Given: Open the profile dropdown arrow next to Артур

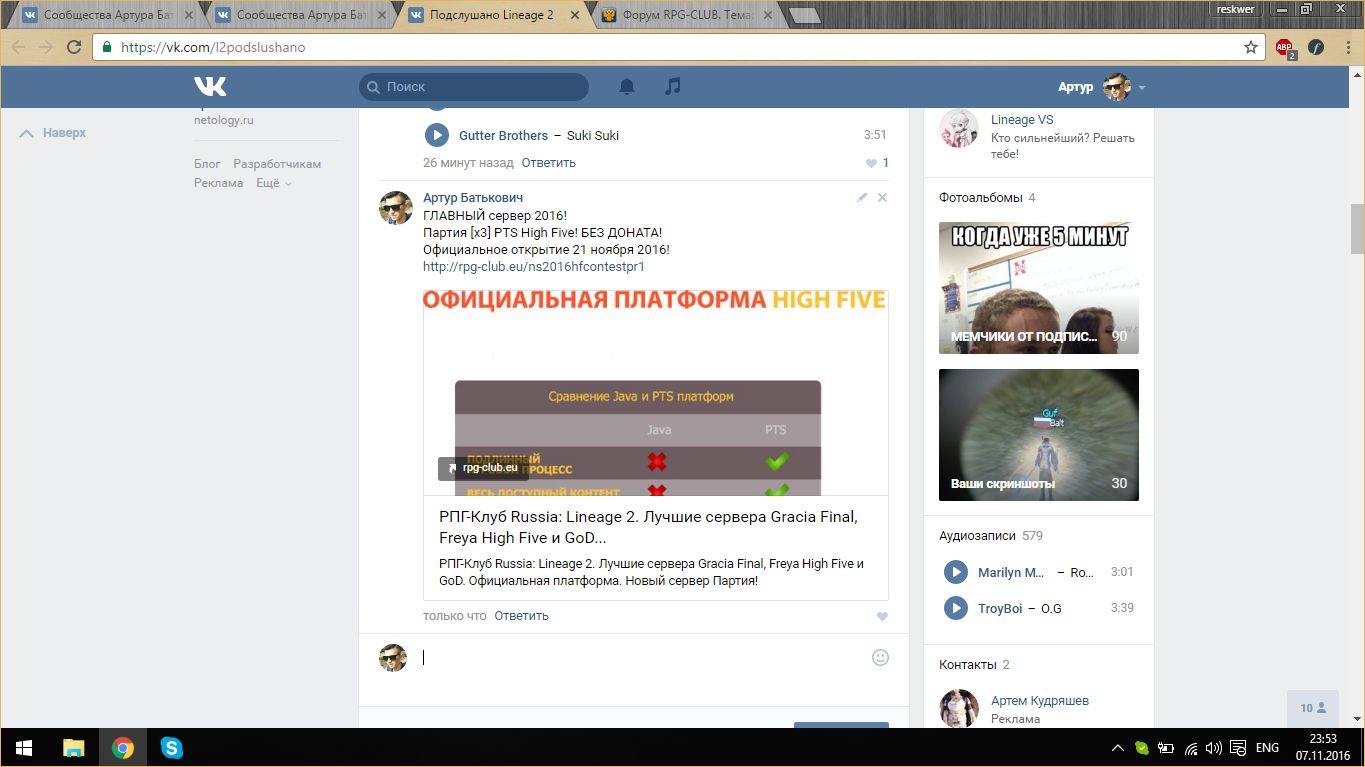Looking at the screenshot, I should point(1141,88).
